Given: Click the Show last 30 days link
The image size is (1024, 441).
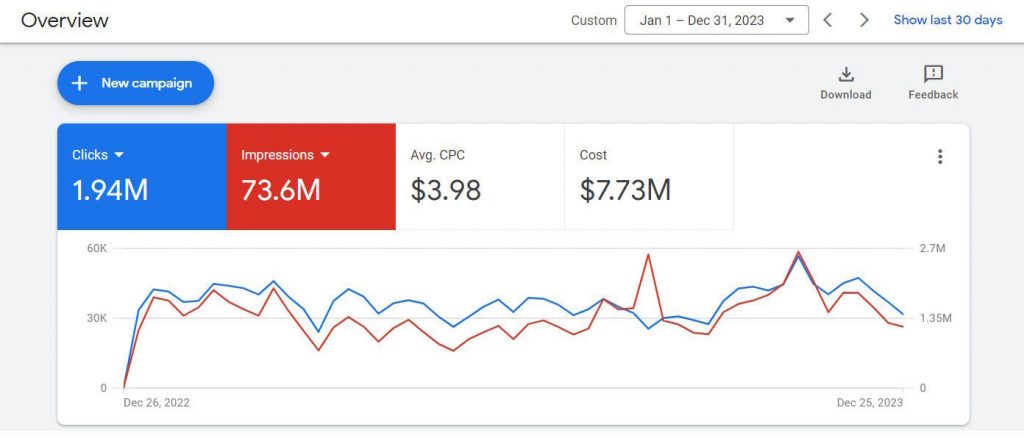Looking at the screenshot, I should (947, 20).
